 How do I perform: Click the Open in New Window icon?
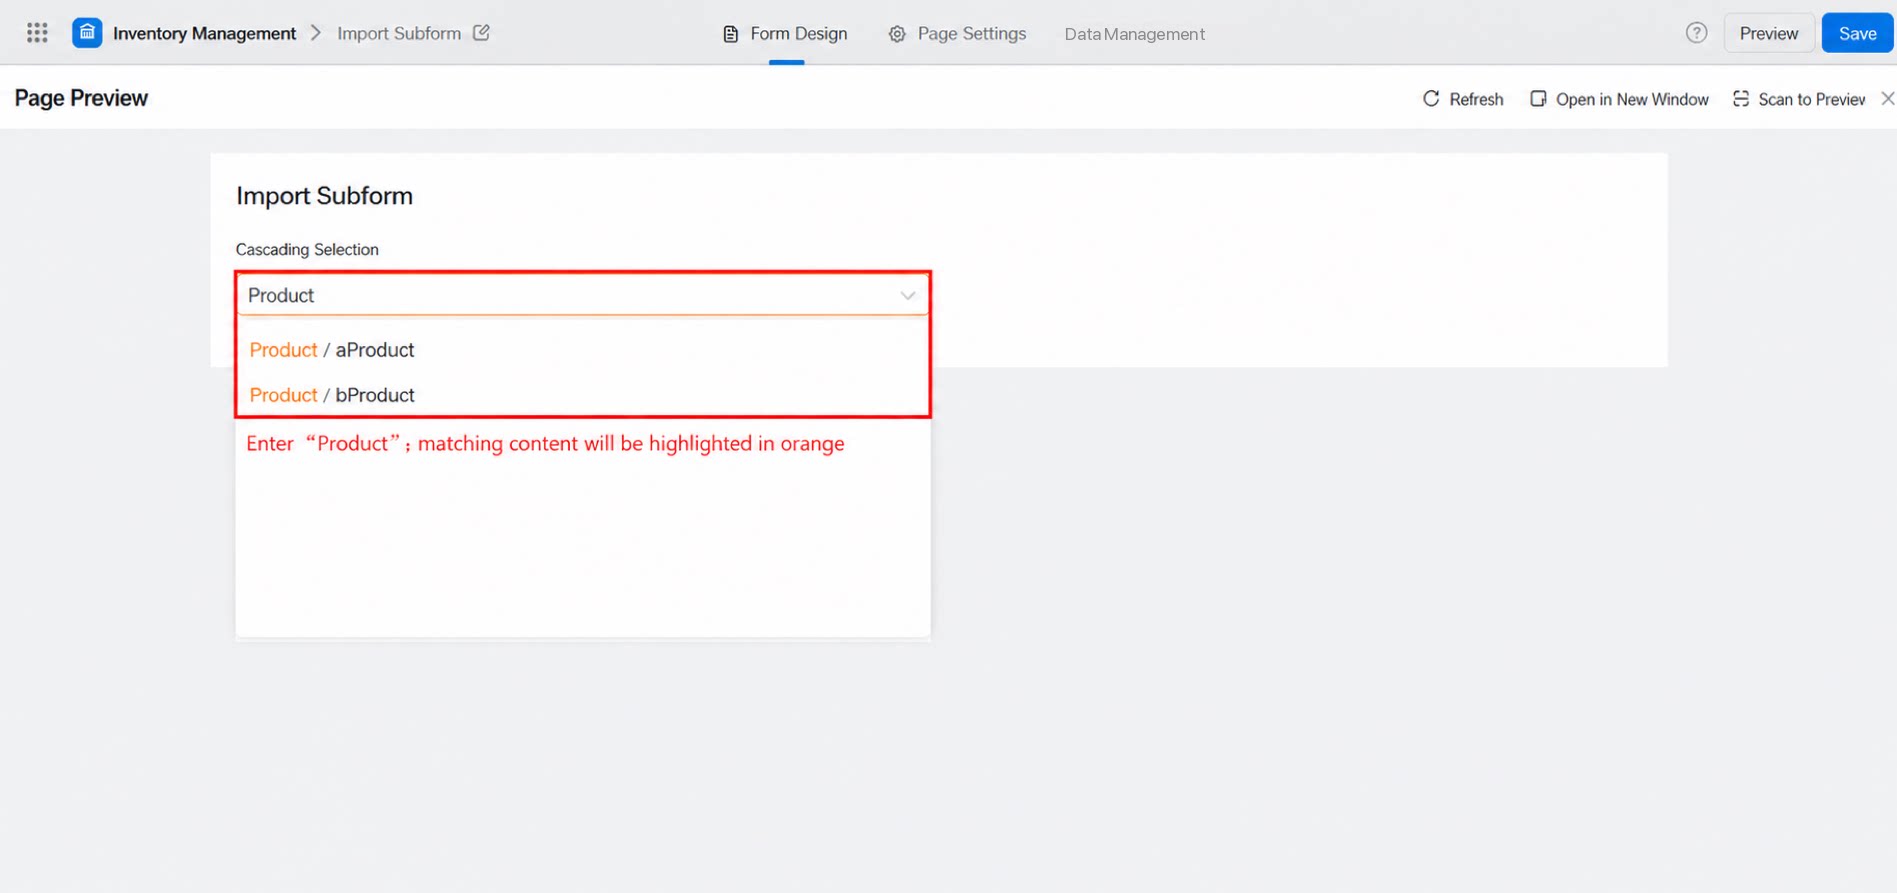pyautogui.click(x=1538, y=99)
